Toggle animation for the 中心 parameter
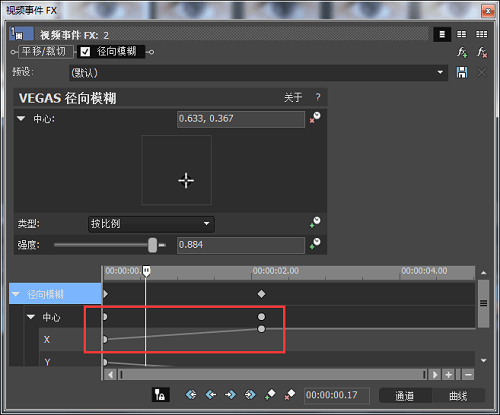 coord(315,117)
